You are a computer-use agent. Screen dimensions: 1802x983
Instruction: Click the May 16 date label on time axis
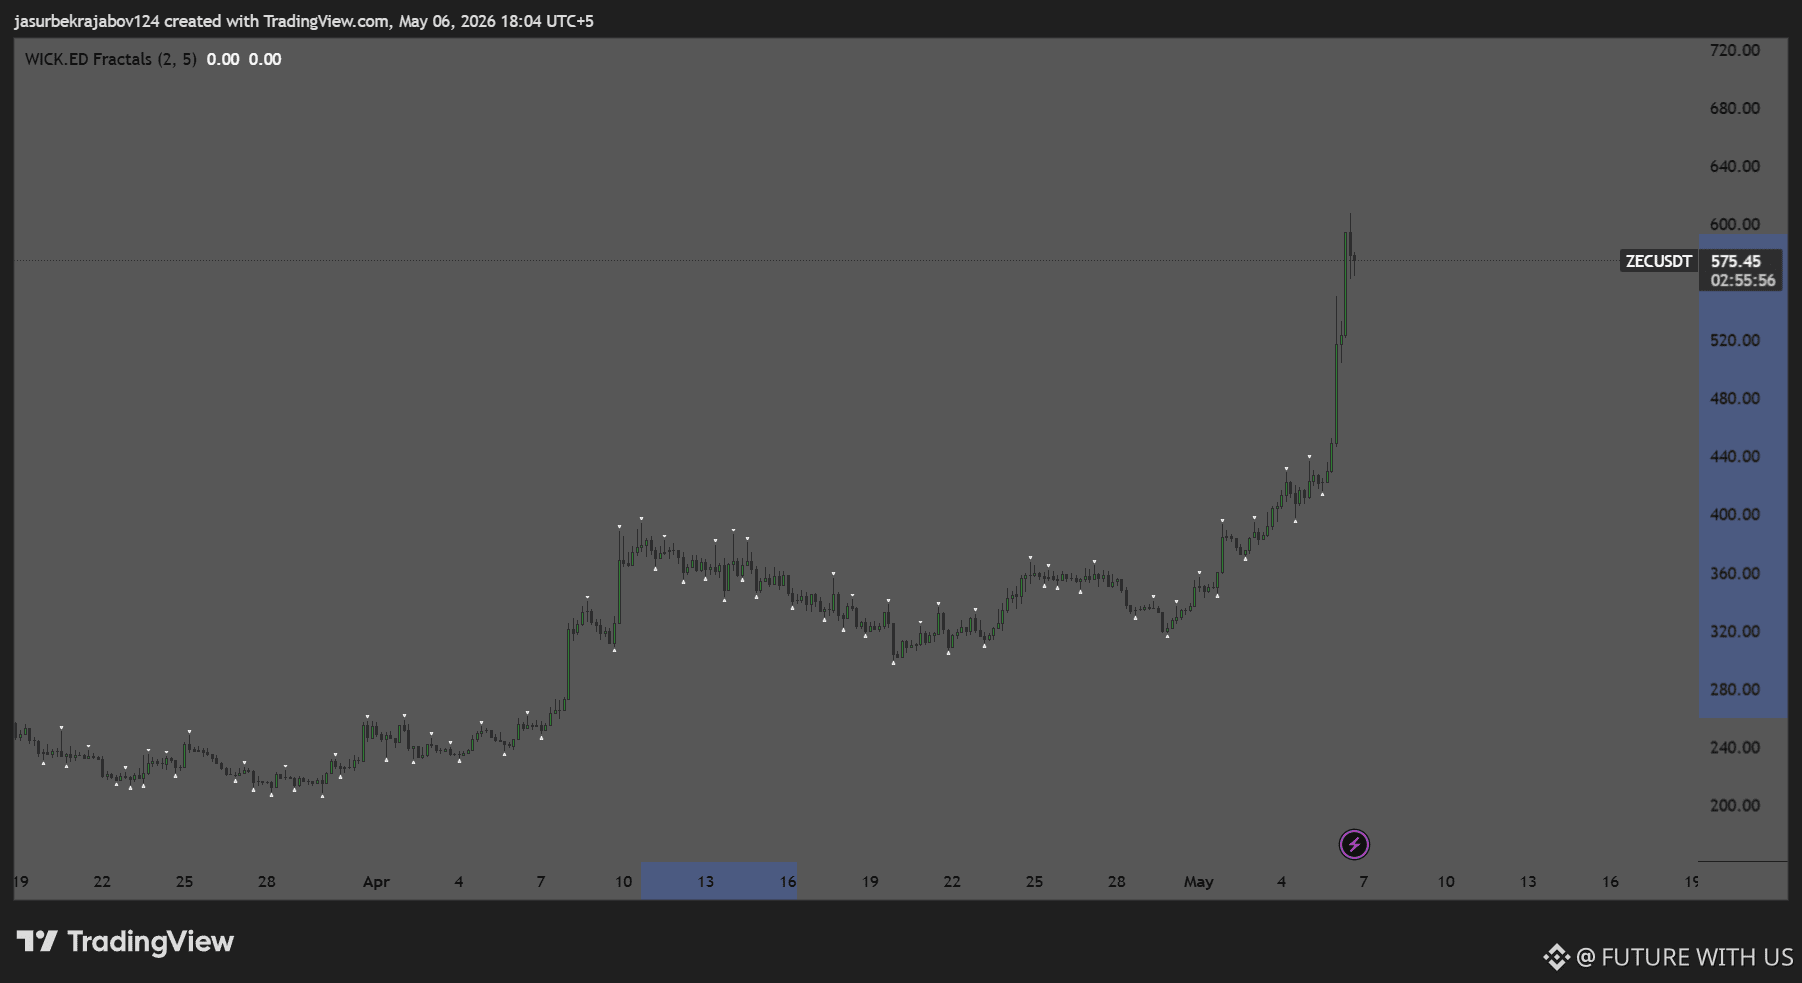[1610, 882]
